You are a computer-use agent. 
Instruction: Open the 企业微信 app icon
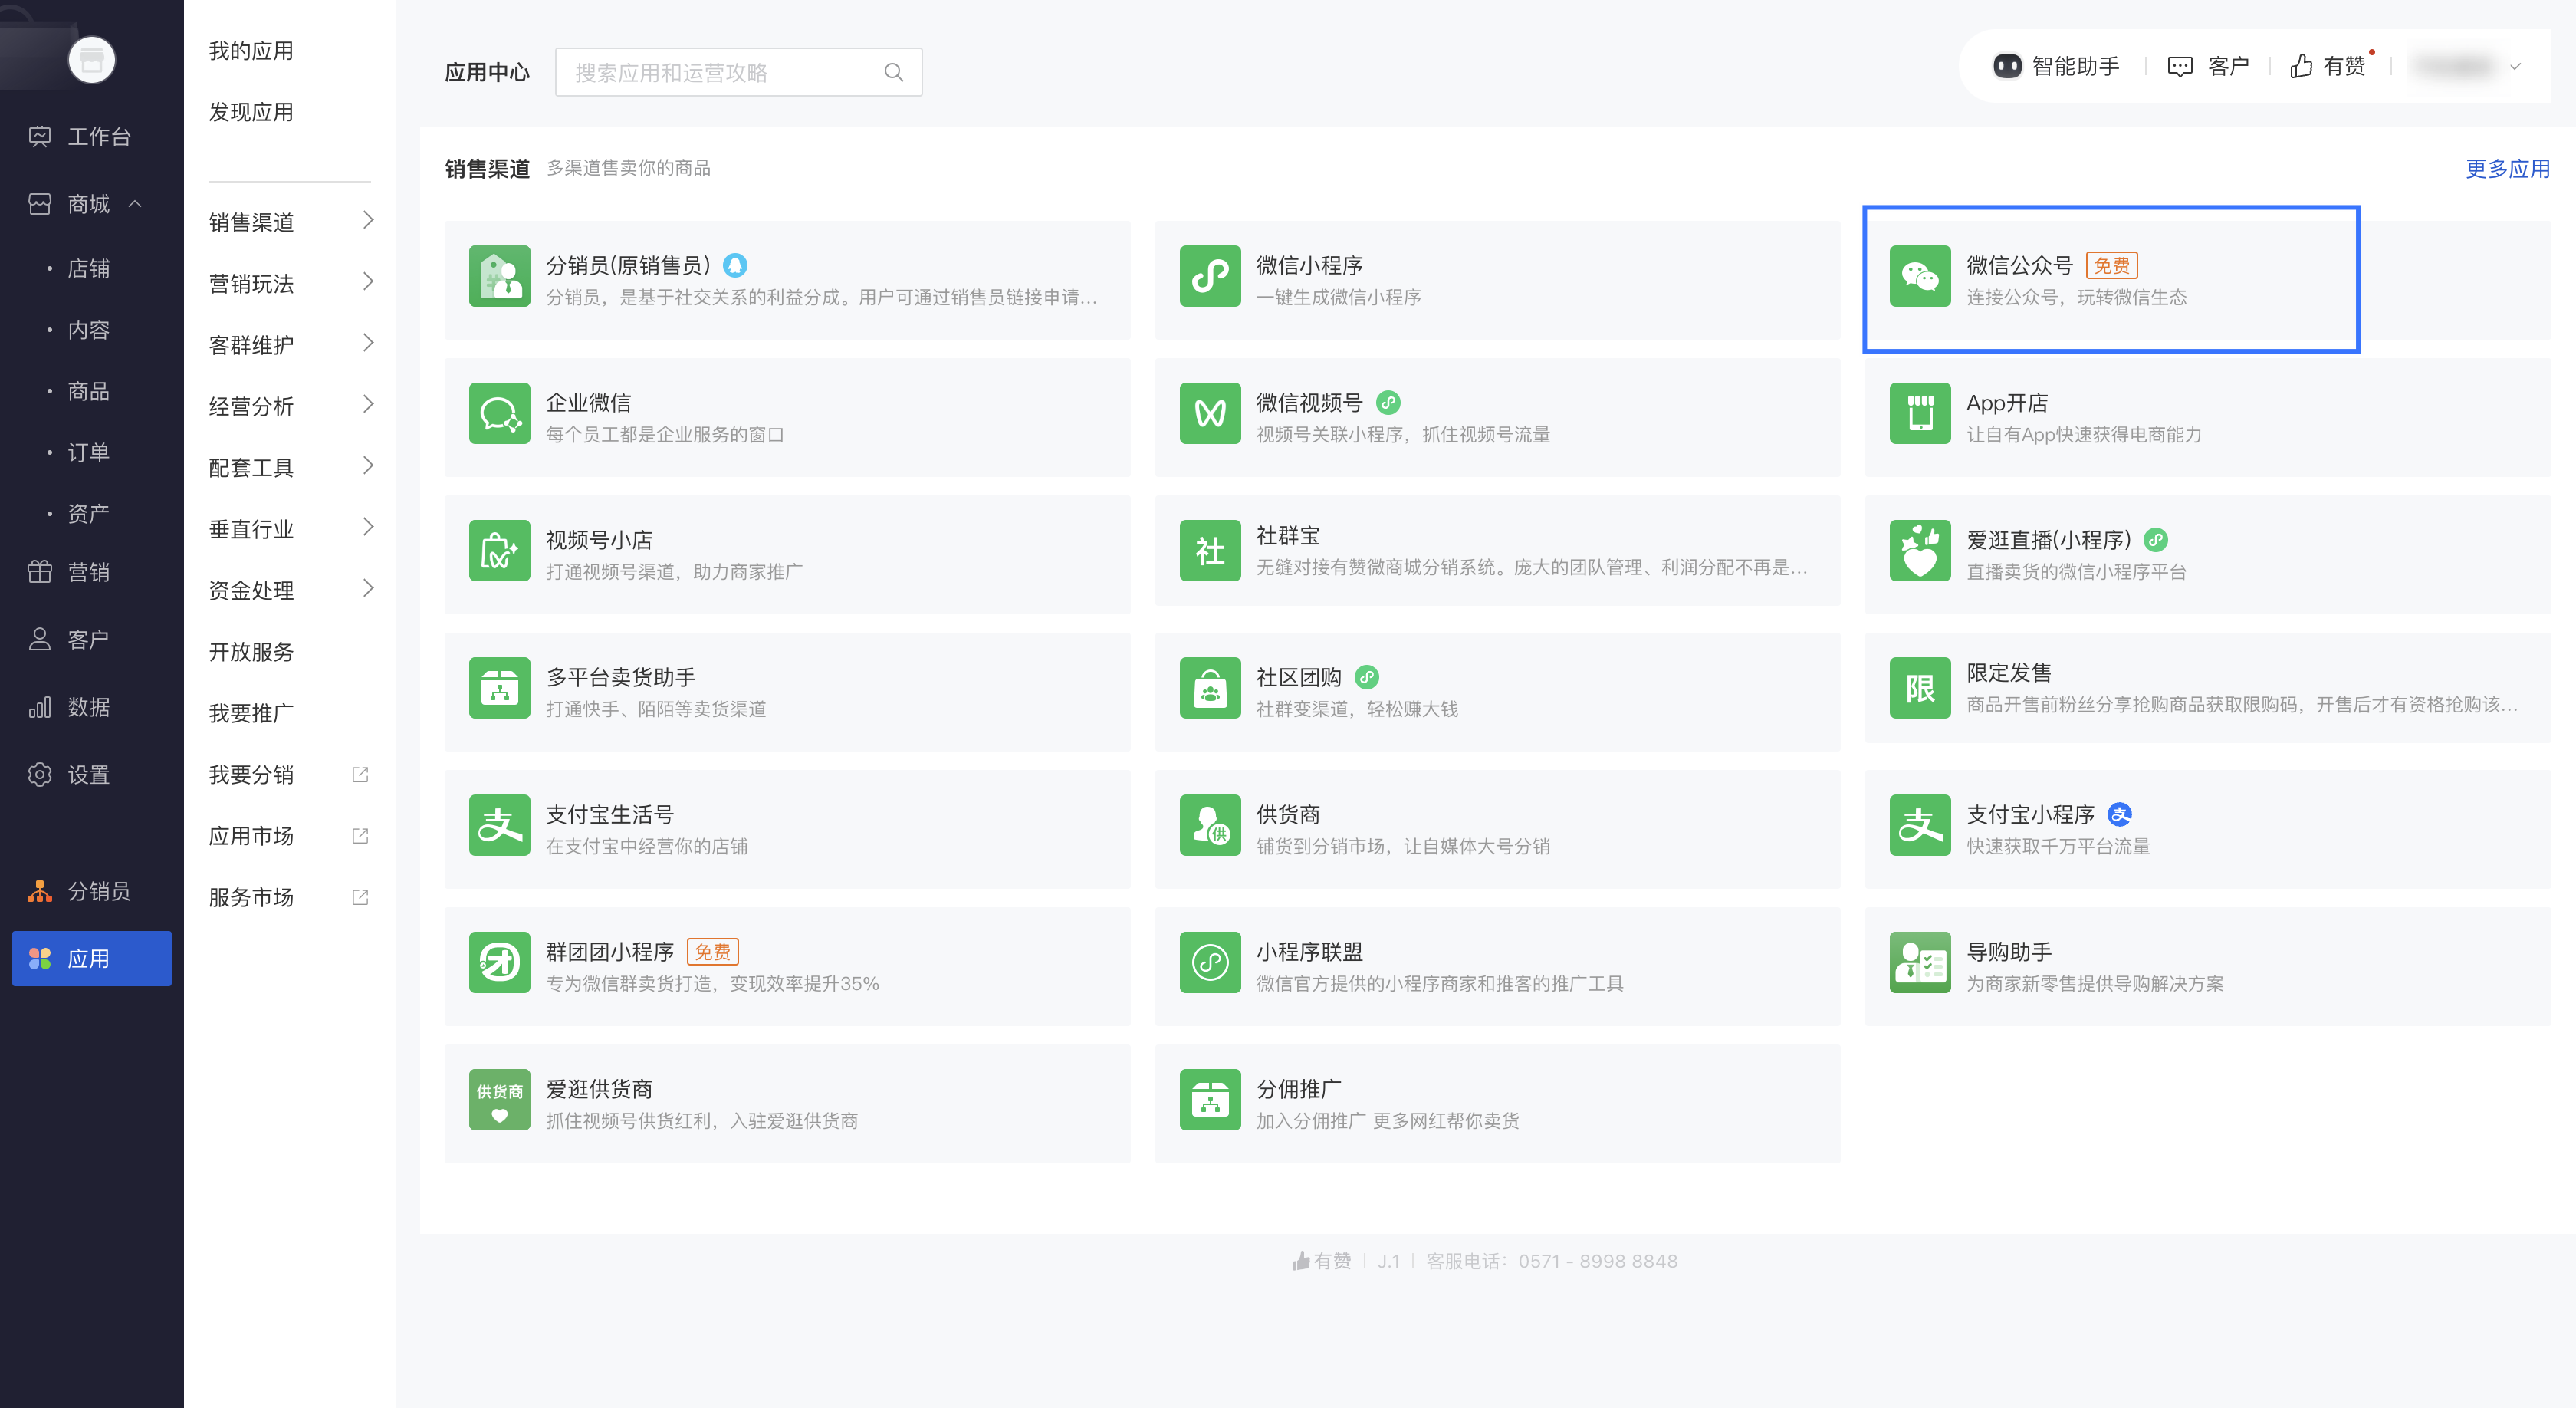(499, 413)
